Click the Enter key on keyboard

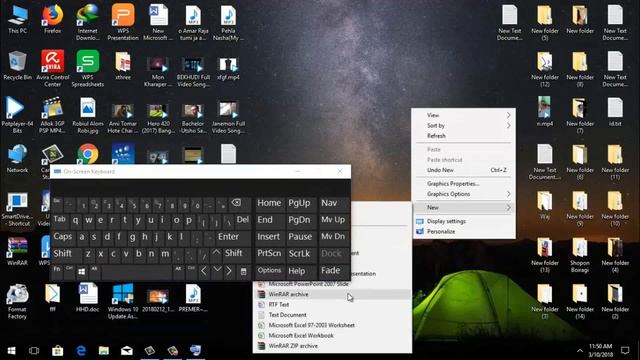(x=233, y=237)
